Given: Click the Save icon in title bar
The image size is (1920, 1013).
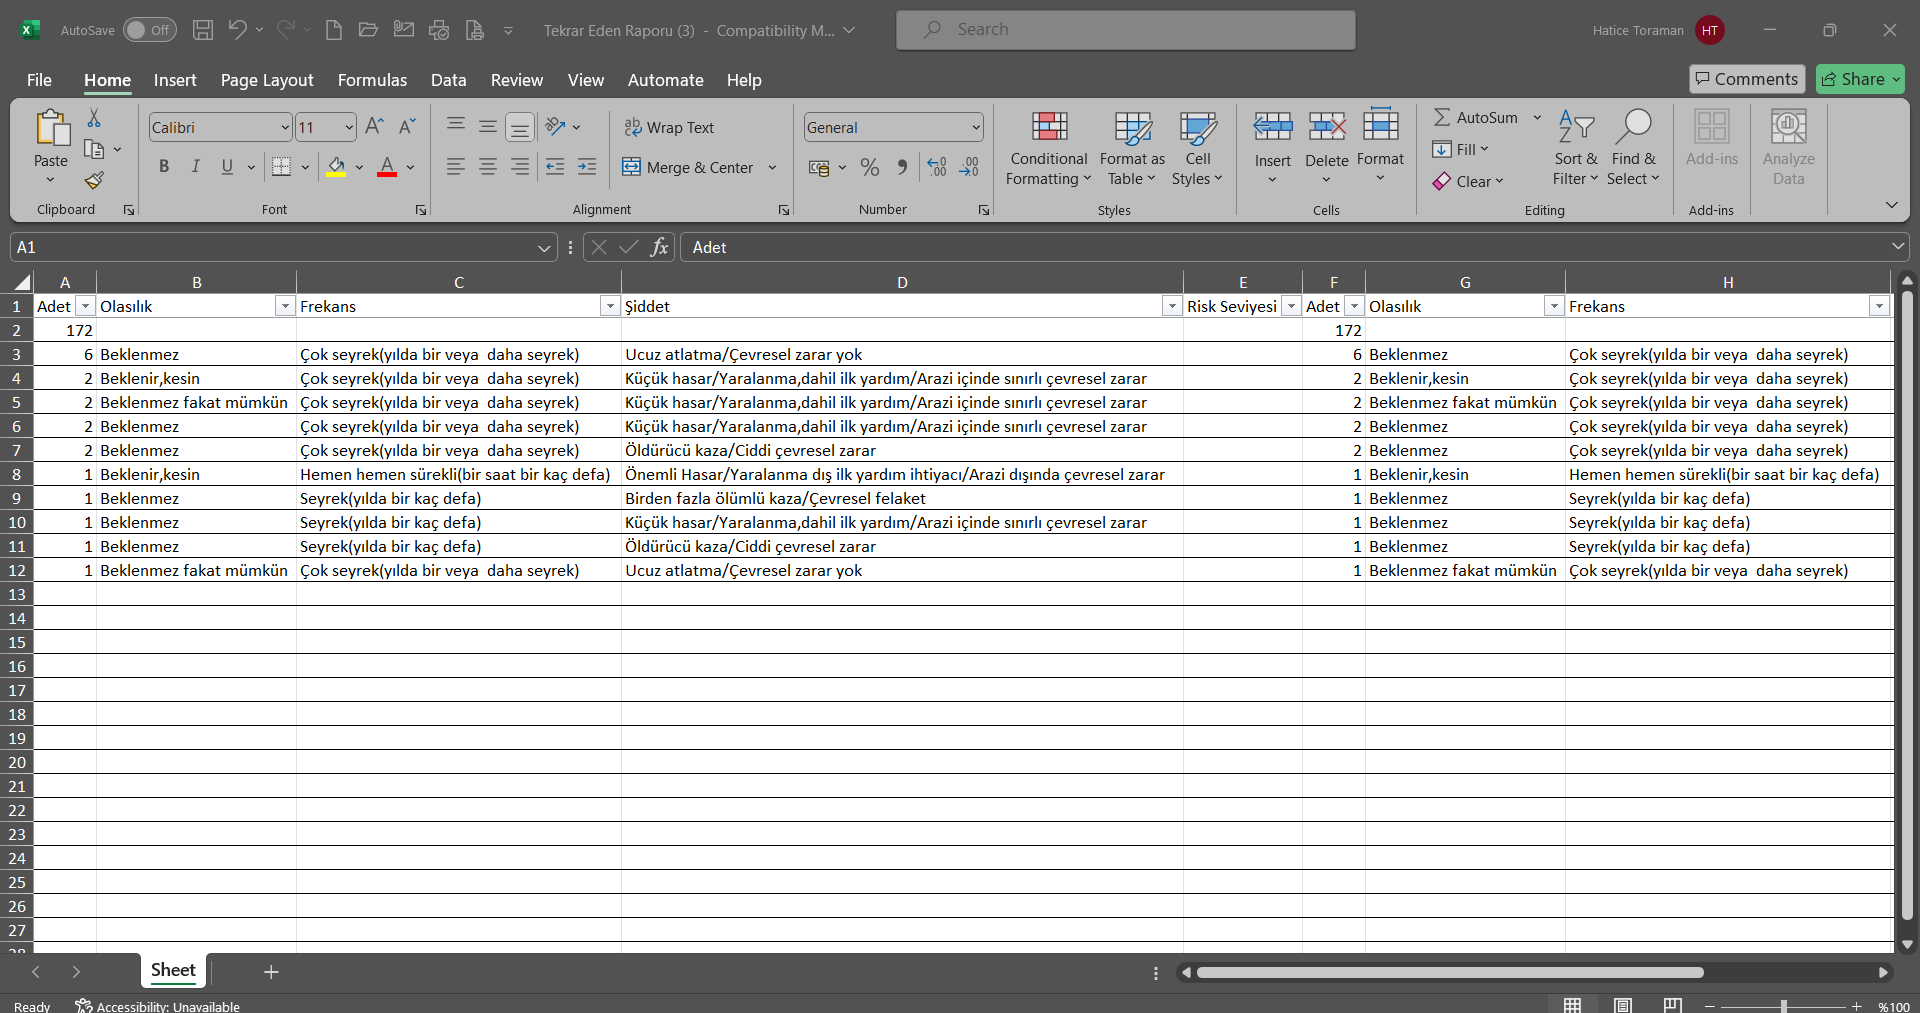Looking at the screenshot, I should [203, 30].
